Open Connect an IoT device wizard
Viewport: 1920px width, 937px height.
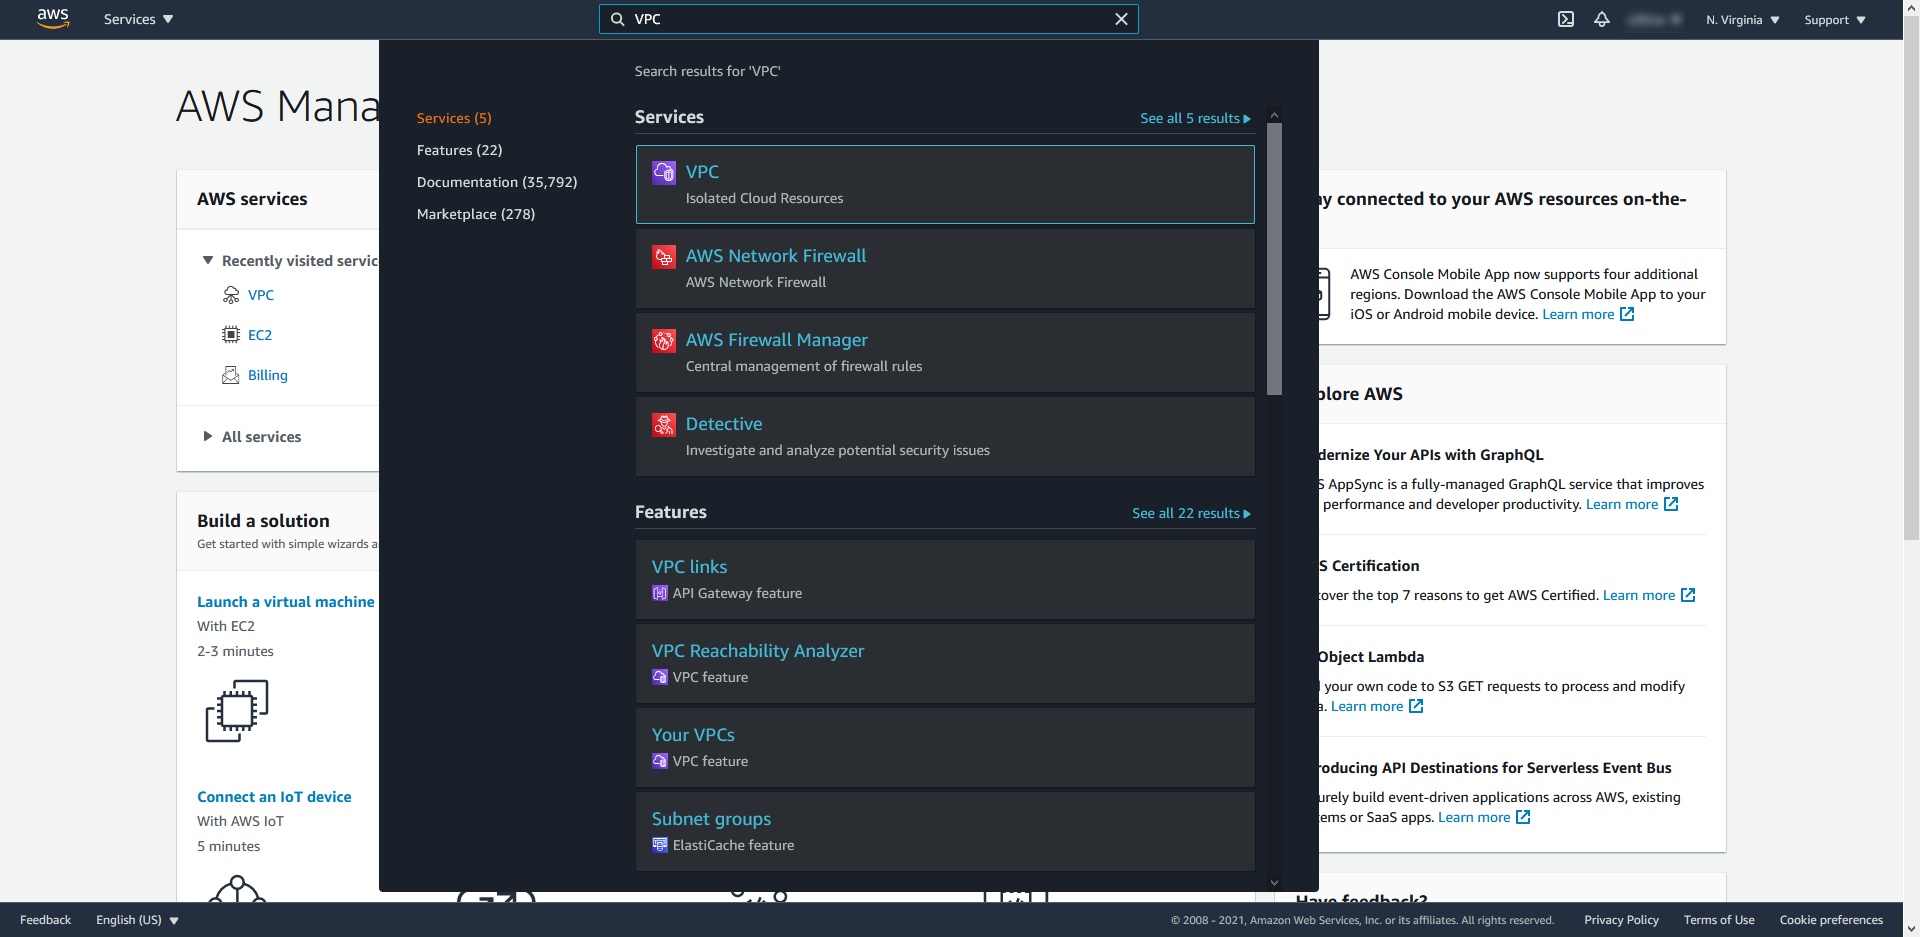[274, 797]
